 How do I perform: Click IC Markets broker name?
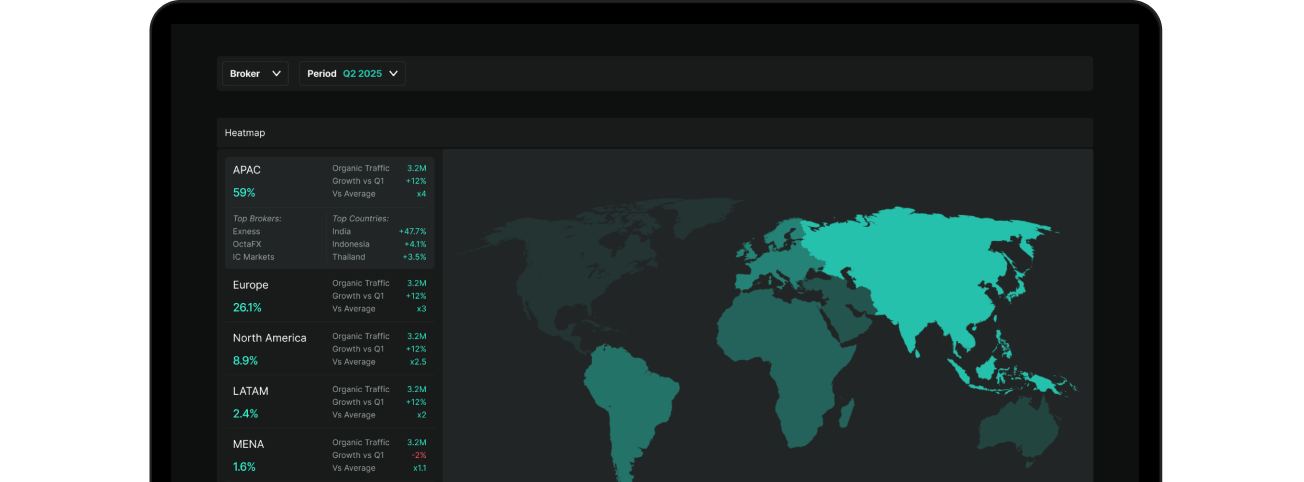[253, 257]
